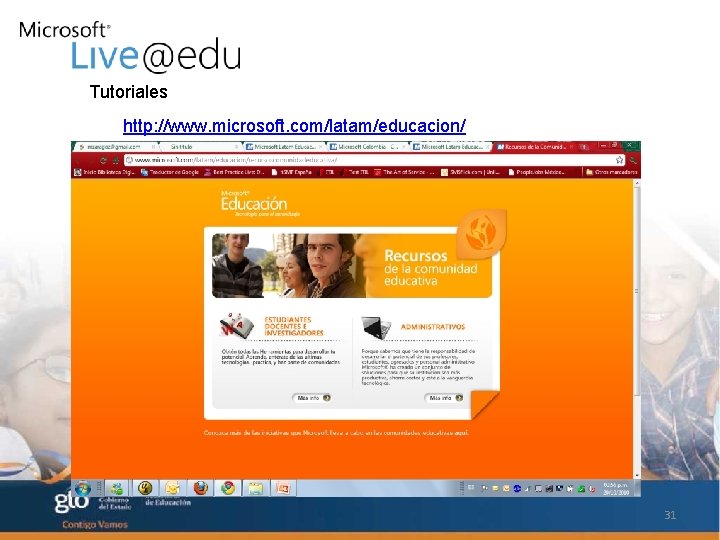Open the microsoft.com/latam/educacion hyperlink
This screenshot has height=540, width=720.
(x=294, y=125)
